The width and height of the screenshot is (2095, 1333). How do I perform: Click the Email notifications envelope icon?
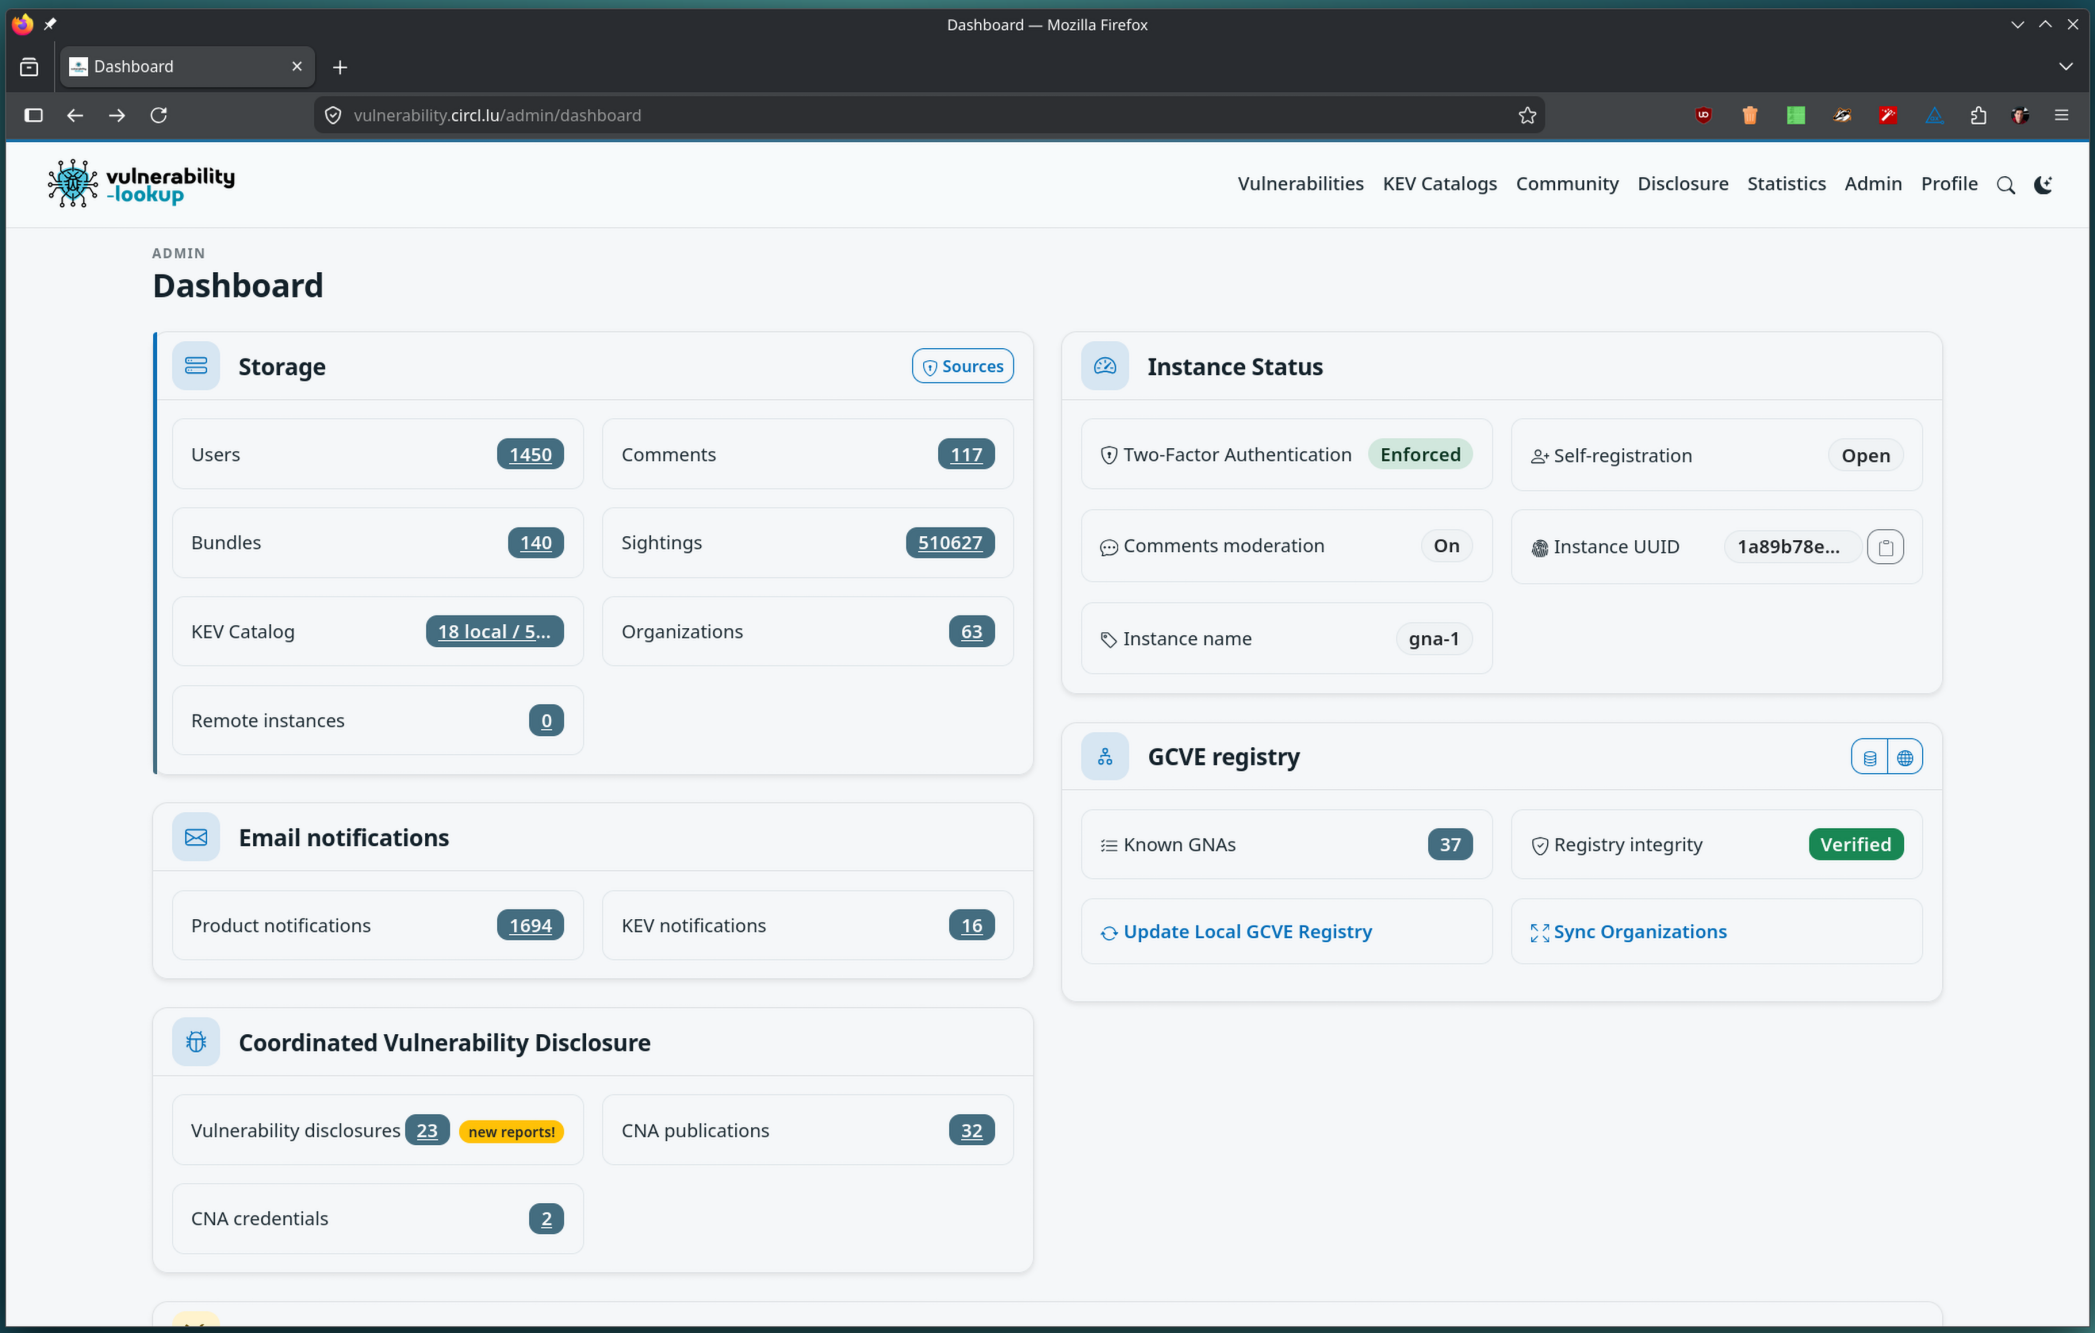point(196,837)
